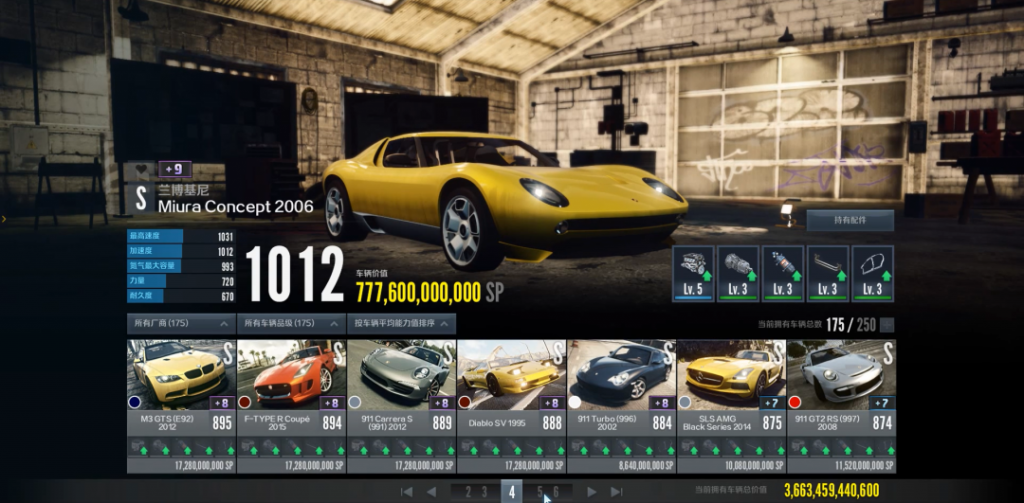The height and width of the screenshot is (503, 1024).
Task: Jump to the last page arrow
Action: coord(616,492)
